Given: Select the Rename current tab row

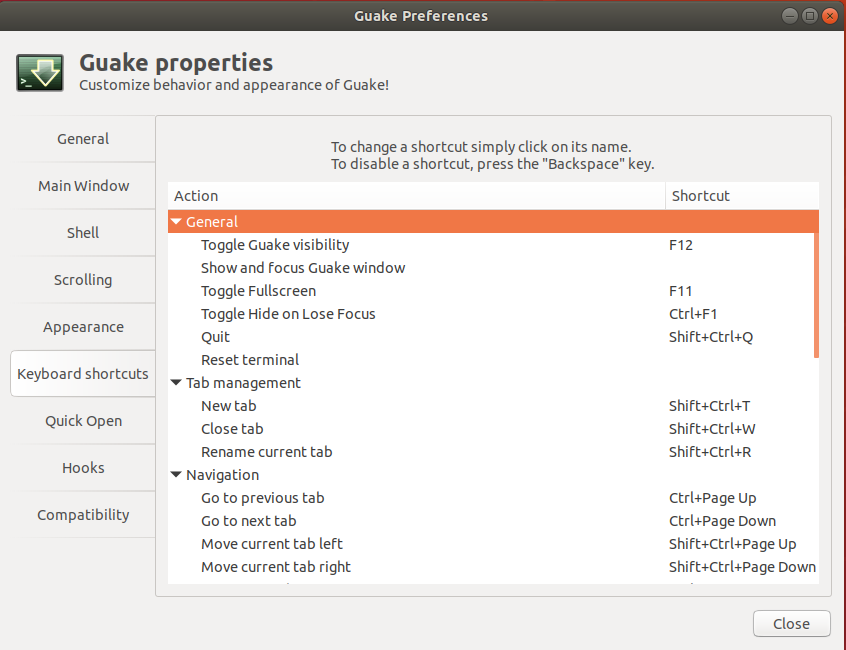Looking at the screenshot, I should 491,452.
